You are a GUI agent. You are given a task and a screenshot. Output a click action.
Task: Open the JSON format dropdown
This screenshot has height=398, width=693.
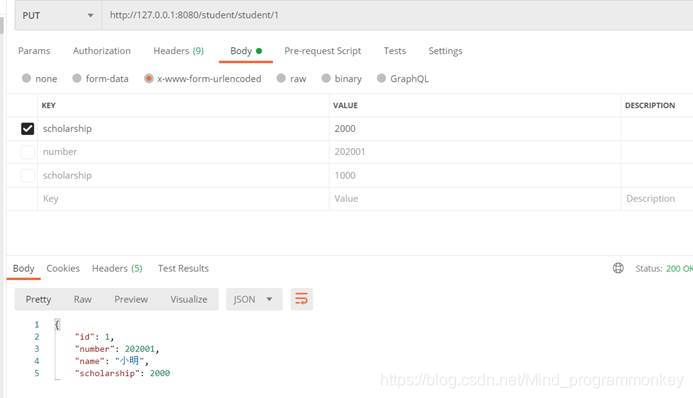click(254, 299)
